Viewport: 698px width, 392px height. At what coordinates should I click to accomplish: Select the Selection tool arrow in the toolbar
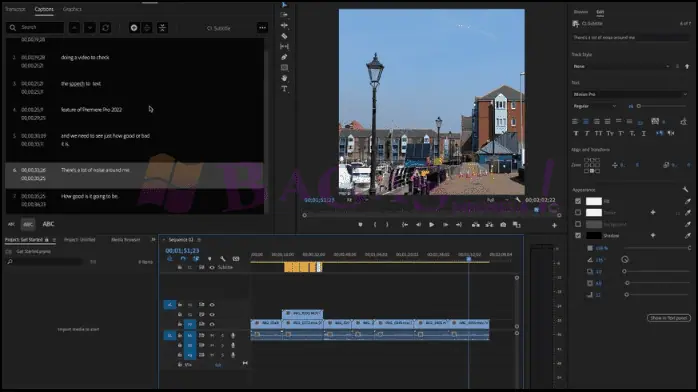pos(284,5)
